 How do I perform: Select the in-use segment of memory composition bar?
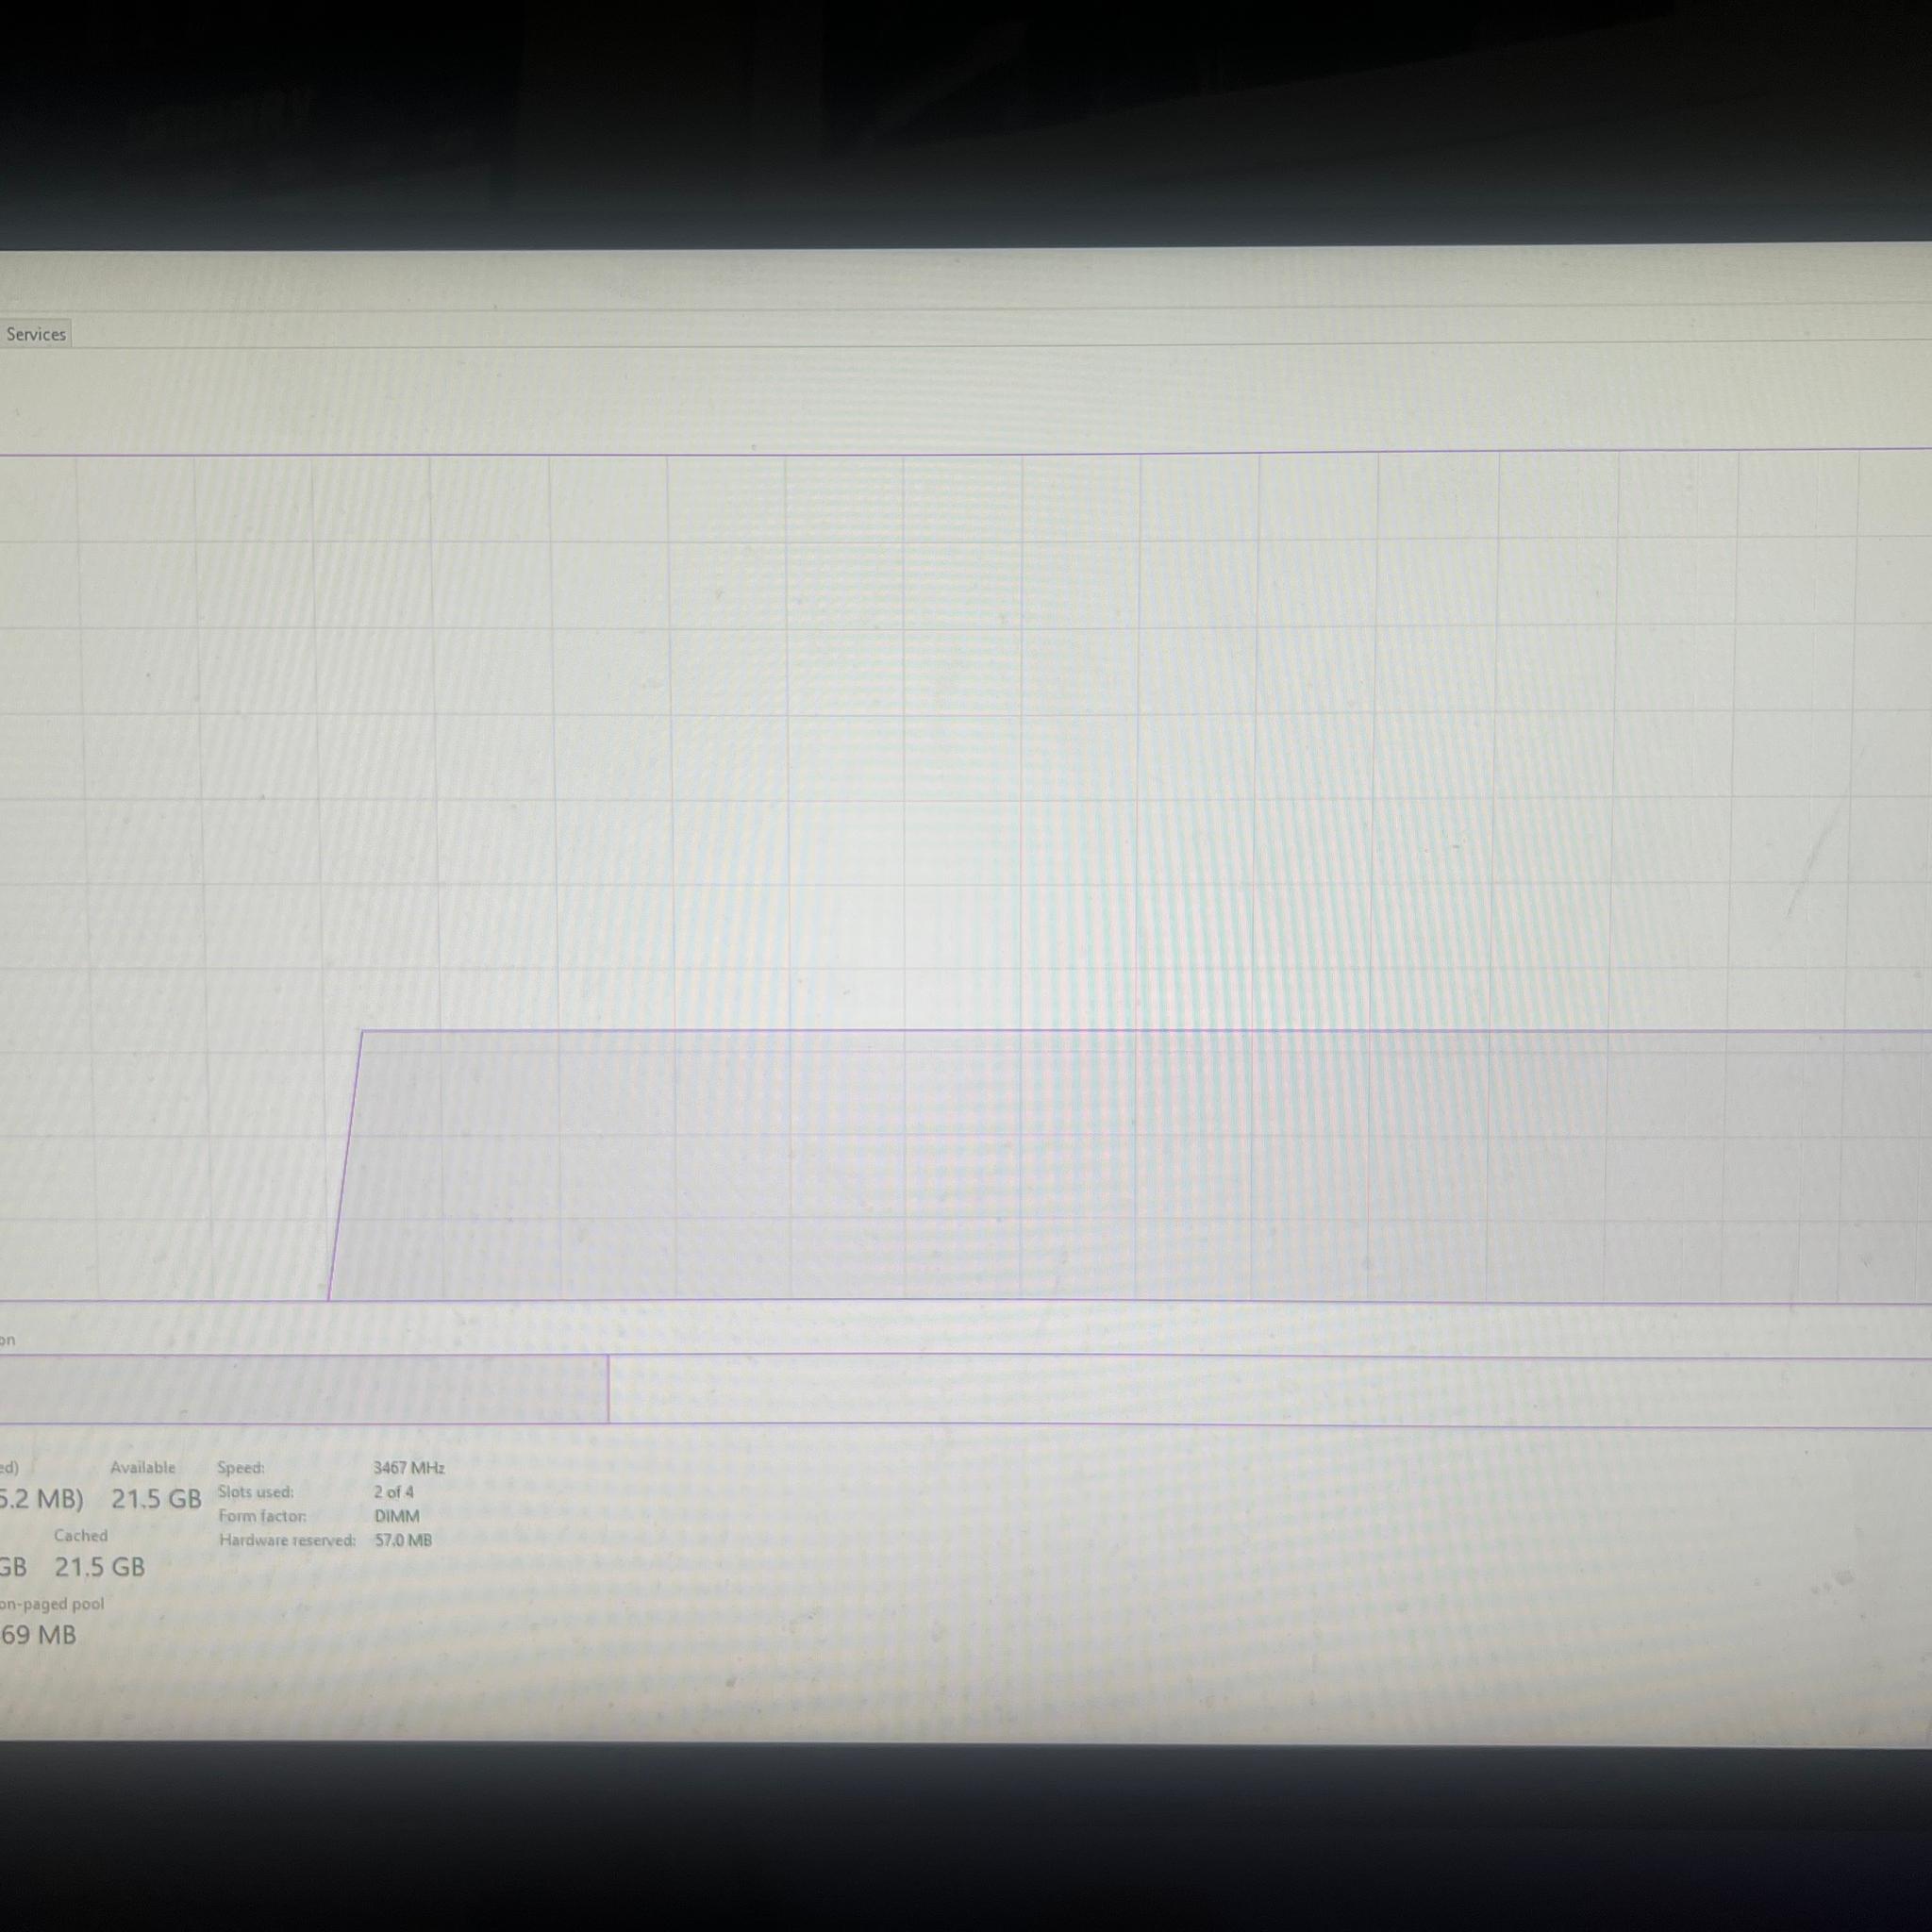click(304, 1389)
